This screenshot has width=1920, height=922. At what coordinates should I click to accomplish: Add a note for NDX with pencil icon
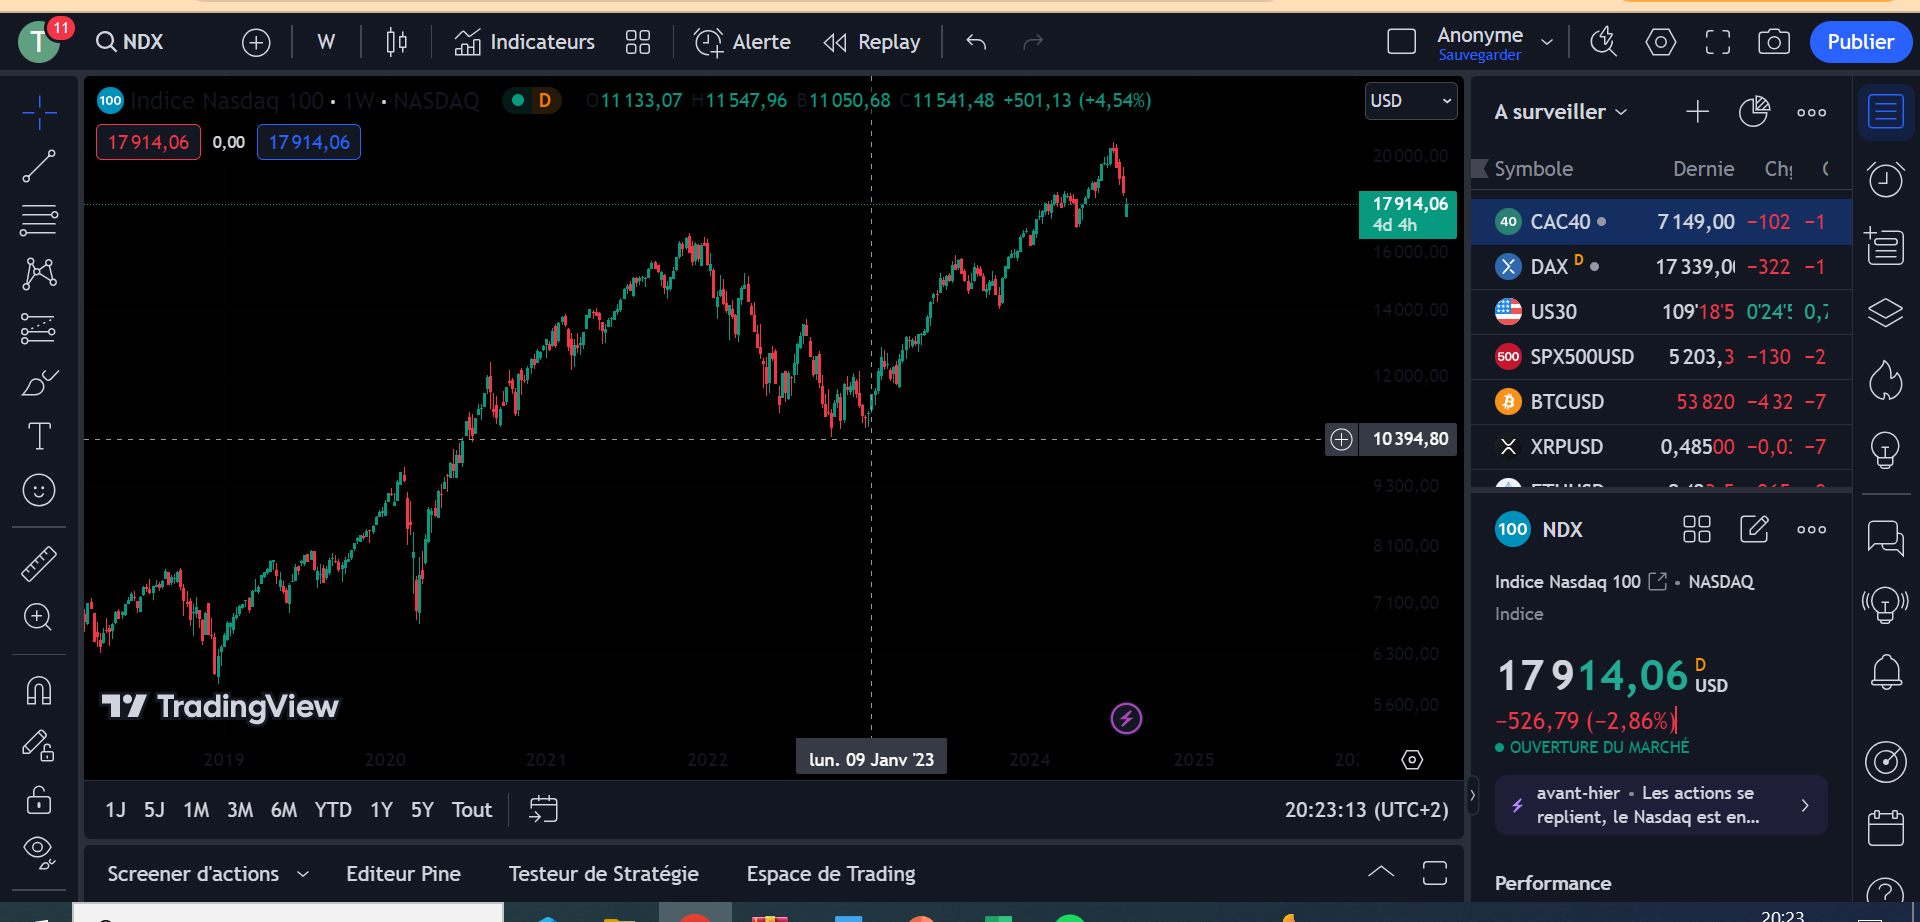click(x=1754, y=529)
